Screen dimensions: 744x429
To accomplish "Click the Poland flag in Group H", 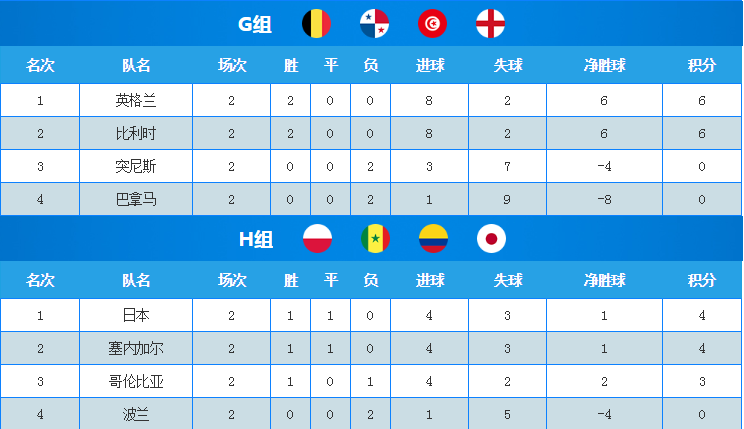I will (317, 239).
